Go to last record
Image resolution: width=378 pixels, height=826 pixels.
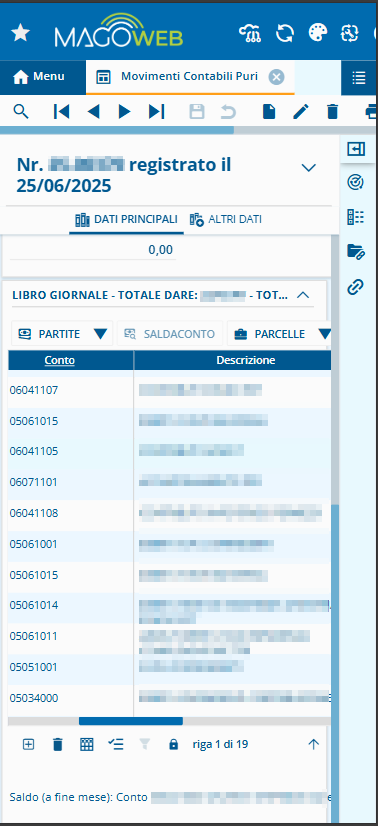pyautogui.click(x=156, y=112)
